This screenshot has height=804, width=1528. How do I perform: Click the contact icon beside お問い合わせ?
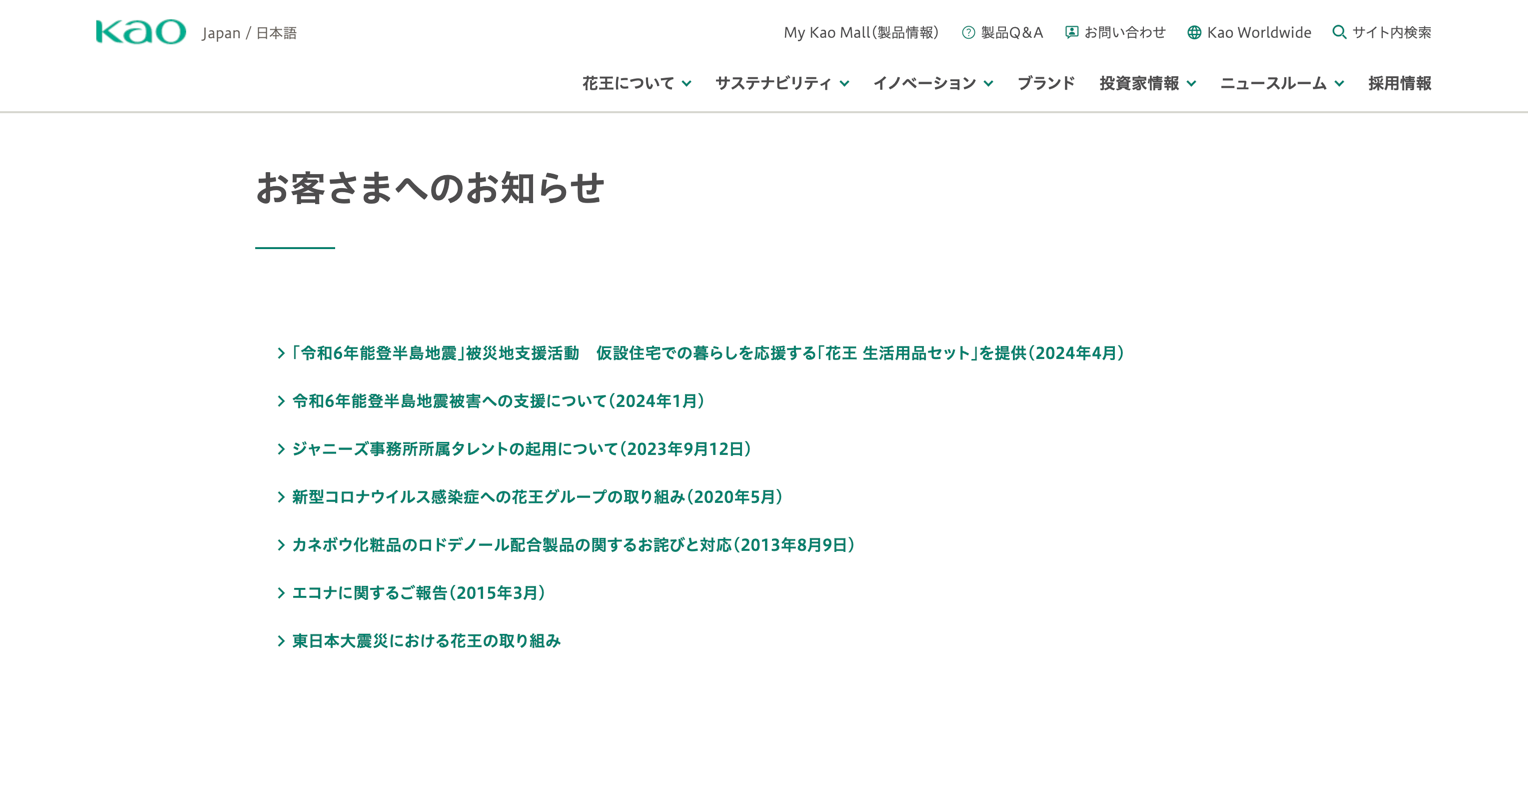(1072, 33)
